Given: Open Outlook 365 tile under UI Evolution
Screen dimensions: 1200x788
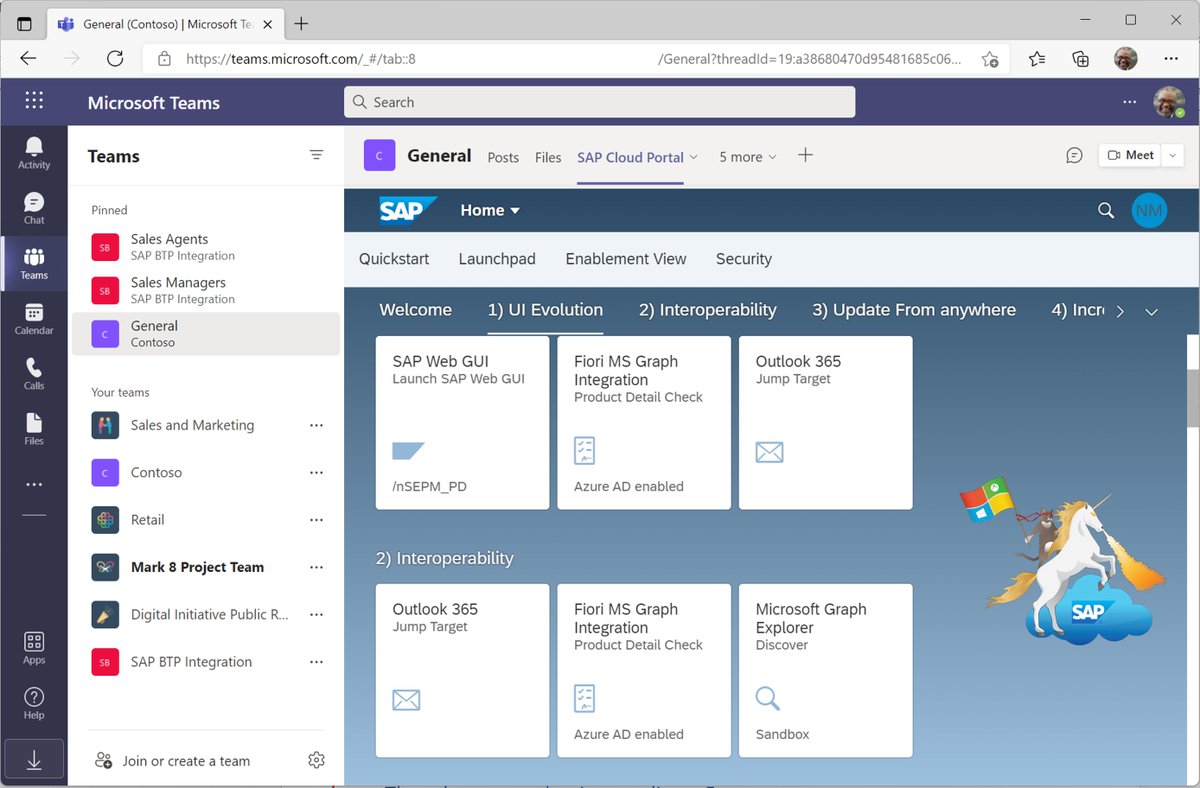Looking at the screenshot, I should coord(825,423).
